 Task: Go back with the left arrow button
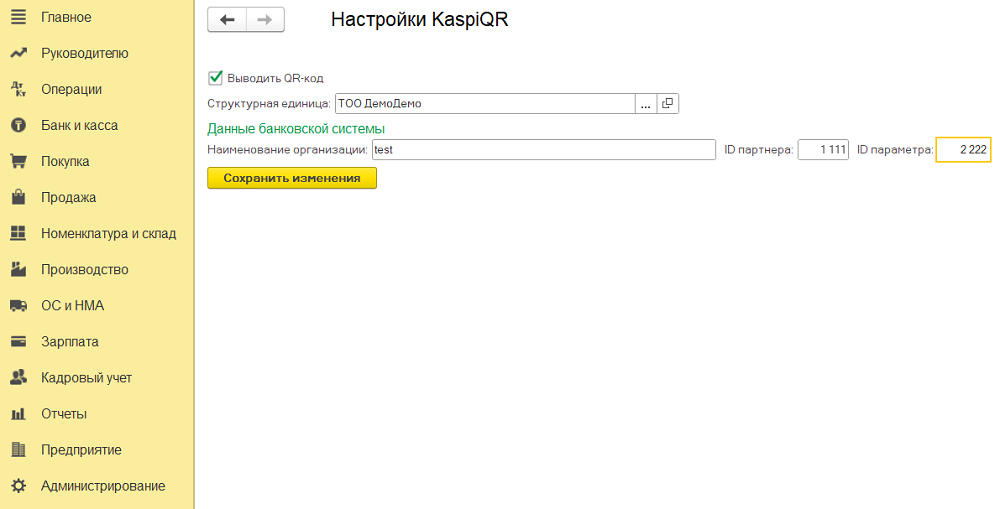pyautogui.click(x=227, y=20)
